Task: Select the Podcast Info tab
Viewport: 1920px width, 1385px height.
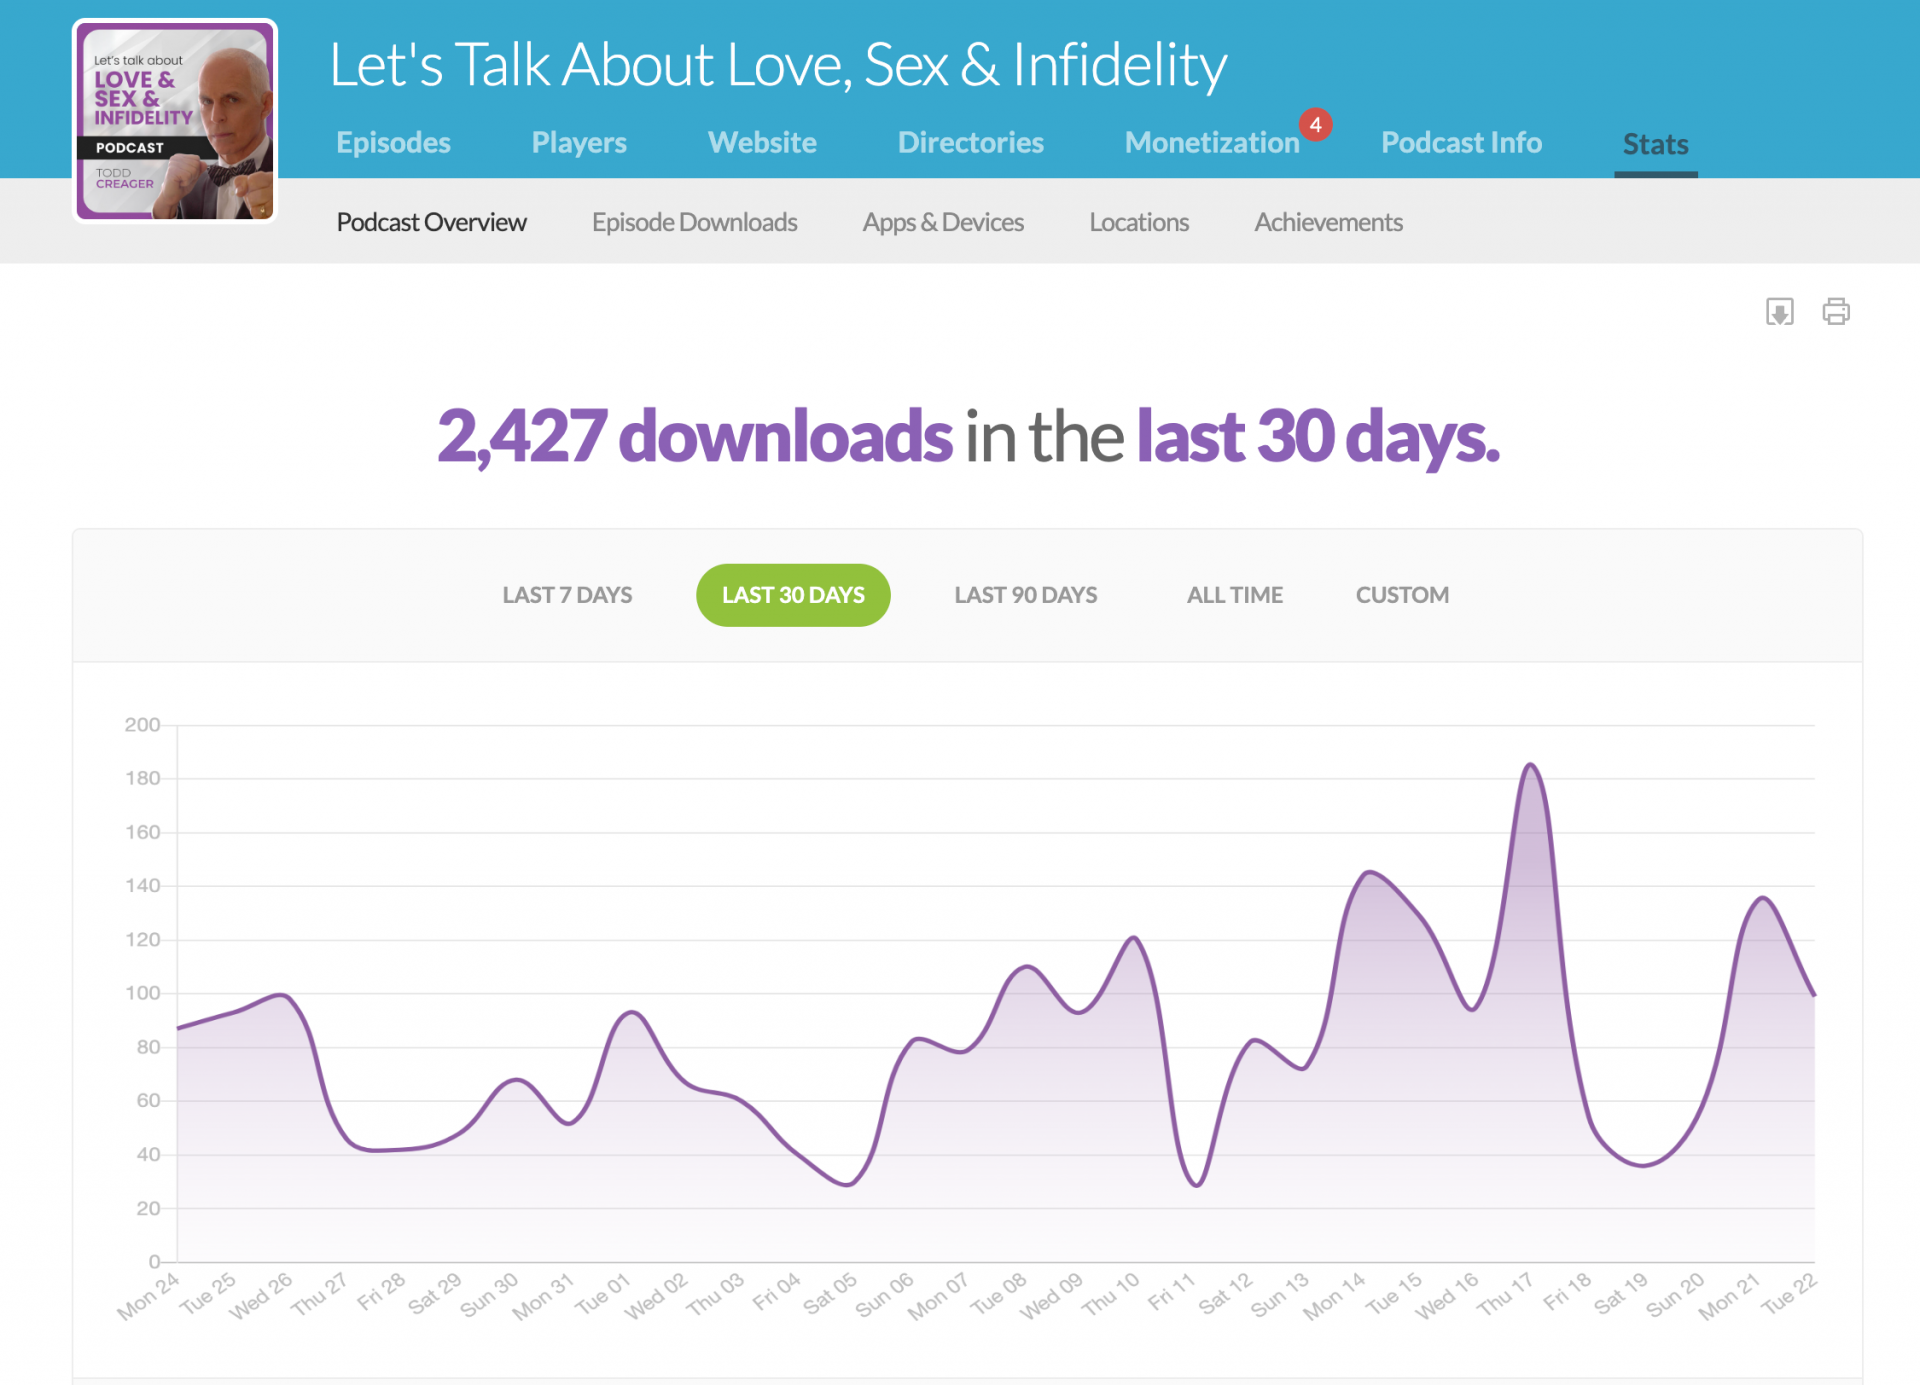Action: point(1461,143)
